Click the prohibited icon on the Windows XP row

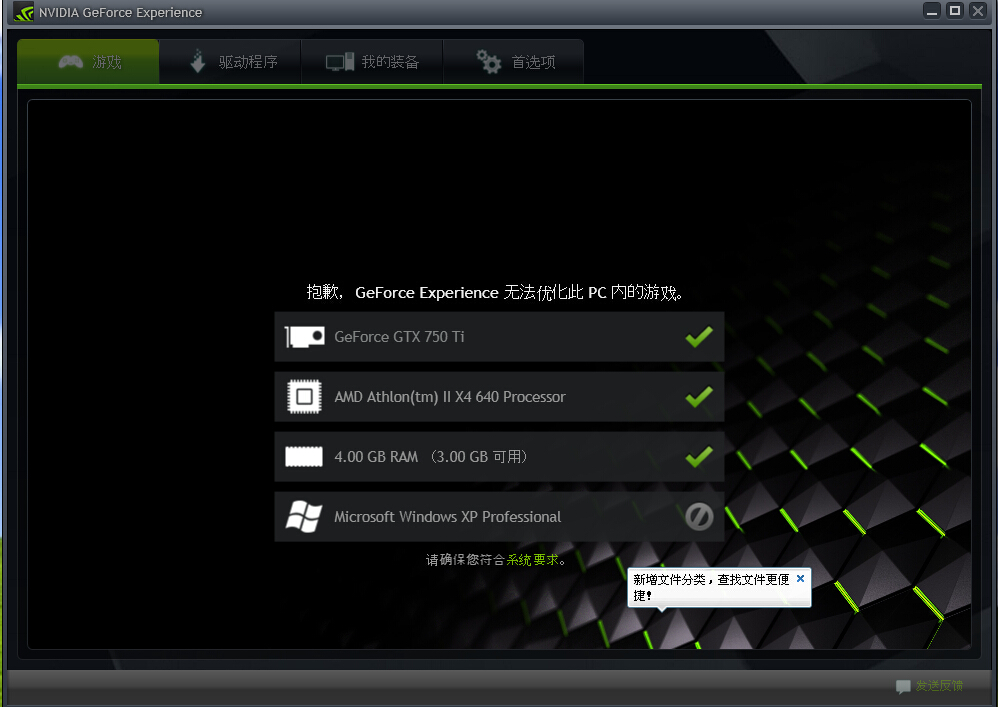(699, 517)
